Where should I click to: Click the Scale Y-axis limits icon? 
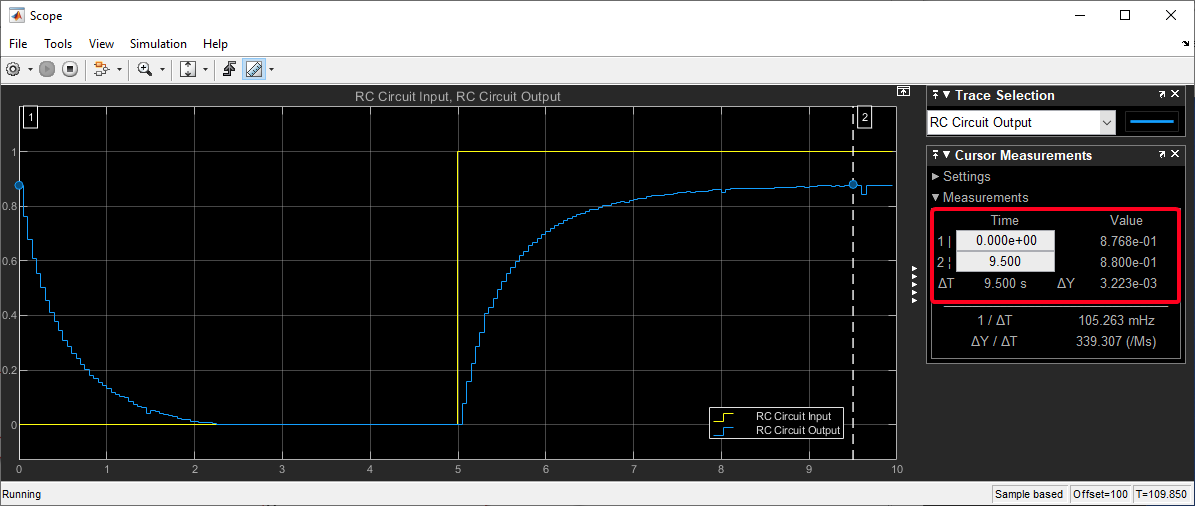pyautogui.click(x=188, y=69)
